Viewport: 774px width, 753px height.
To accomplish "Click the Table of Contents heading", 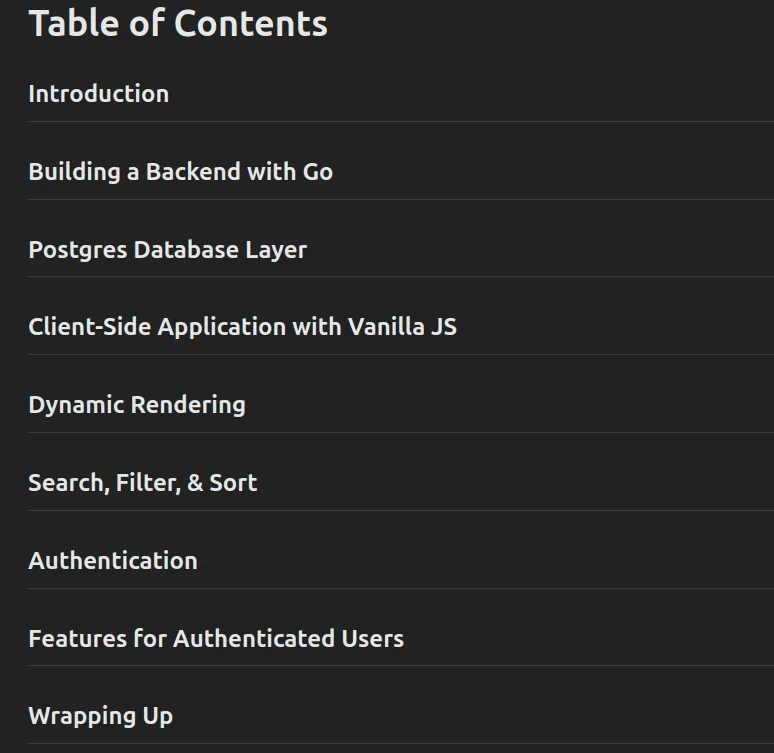I will (x=178, y=23).
